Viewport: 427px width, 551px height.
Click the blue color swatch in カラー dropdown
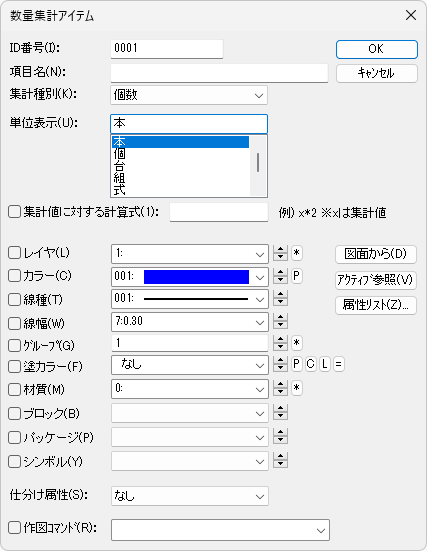tap(196, 277)
